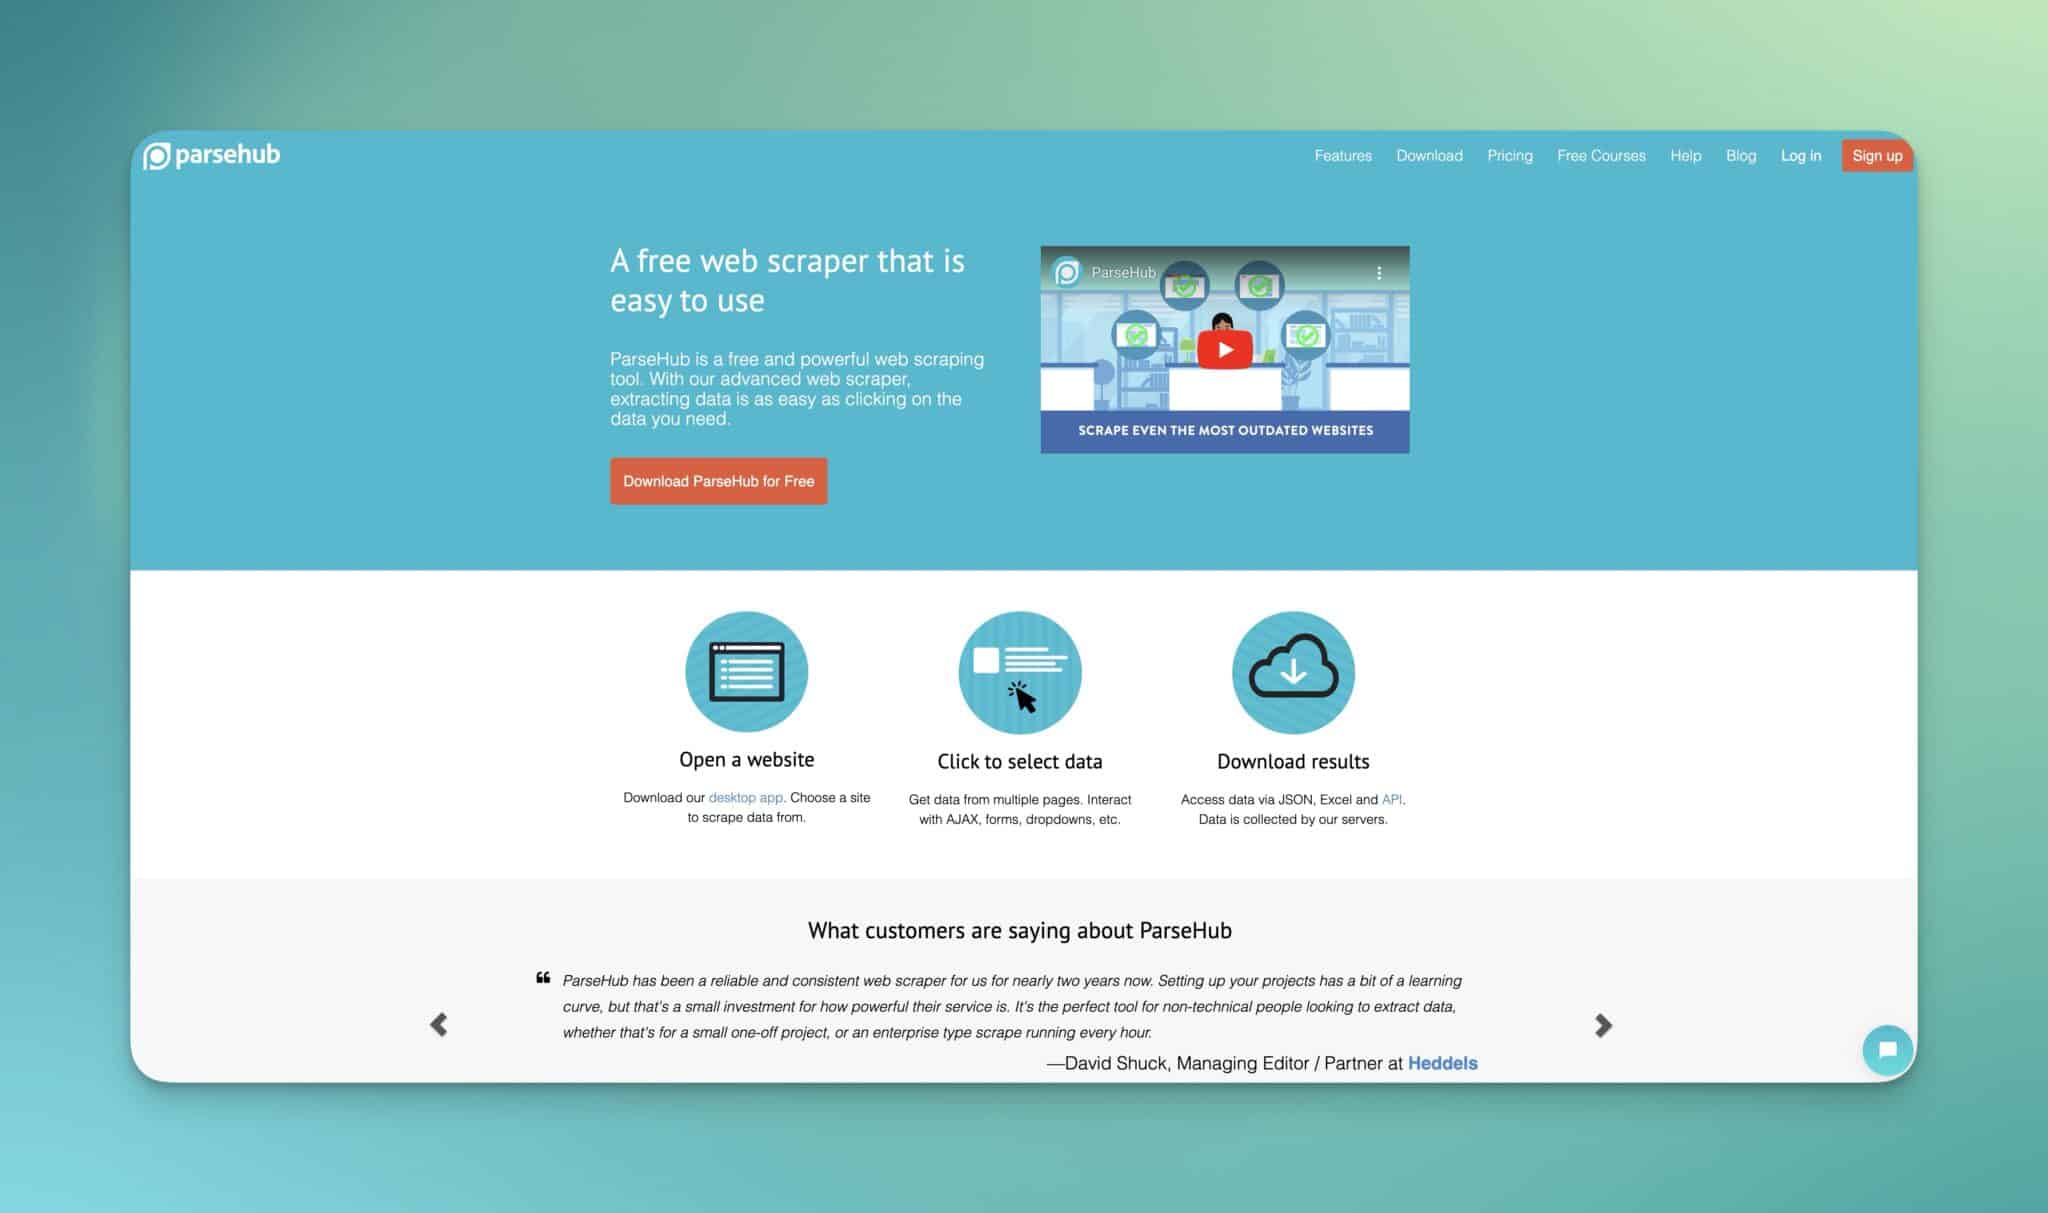Click the left carousel arrow chevron
This screenshot has width=2048, height=1213.
point(439,1024)
